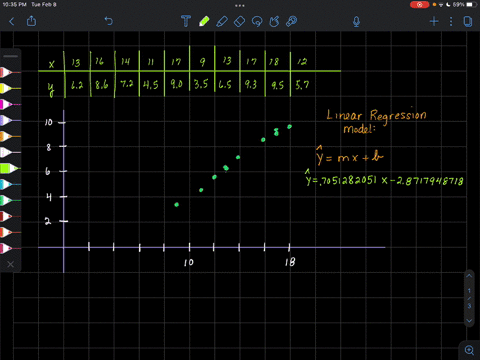The height and width of the screenshot is (360, 480).
Task: Select the lasso selection tool
Action: coord(257,22)
